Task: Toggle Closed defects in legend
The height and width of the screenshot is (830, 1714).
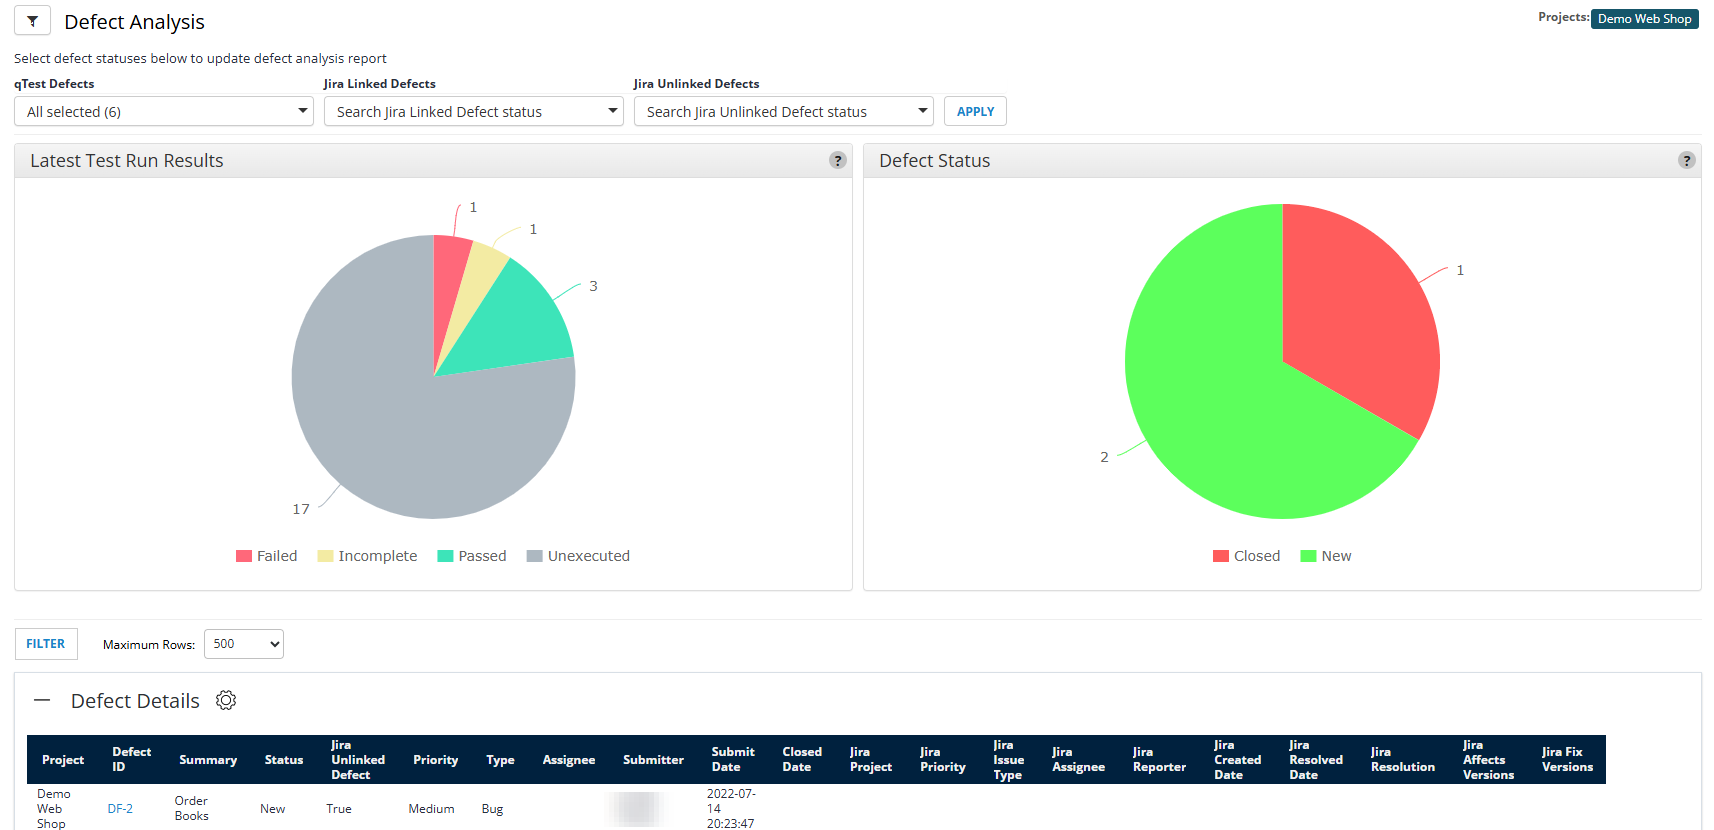Action: click(1246, 556)
